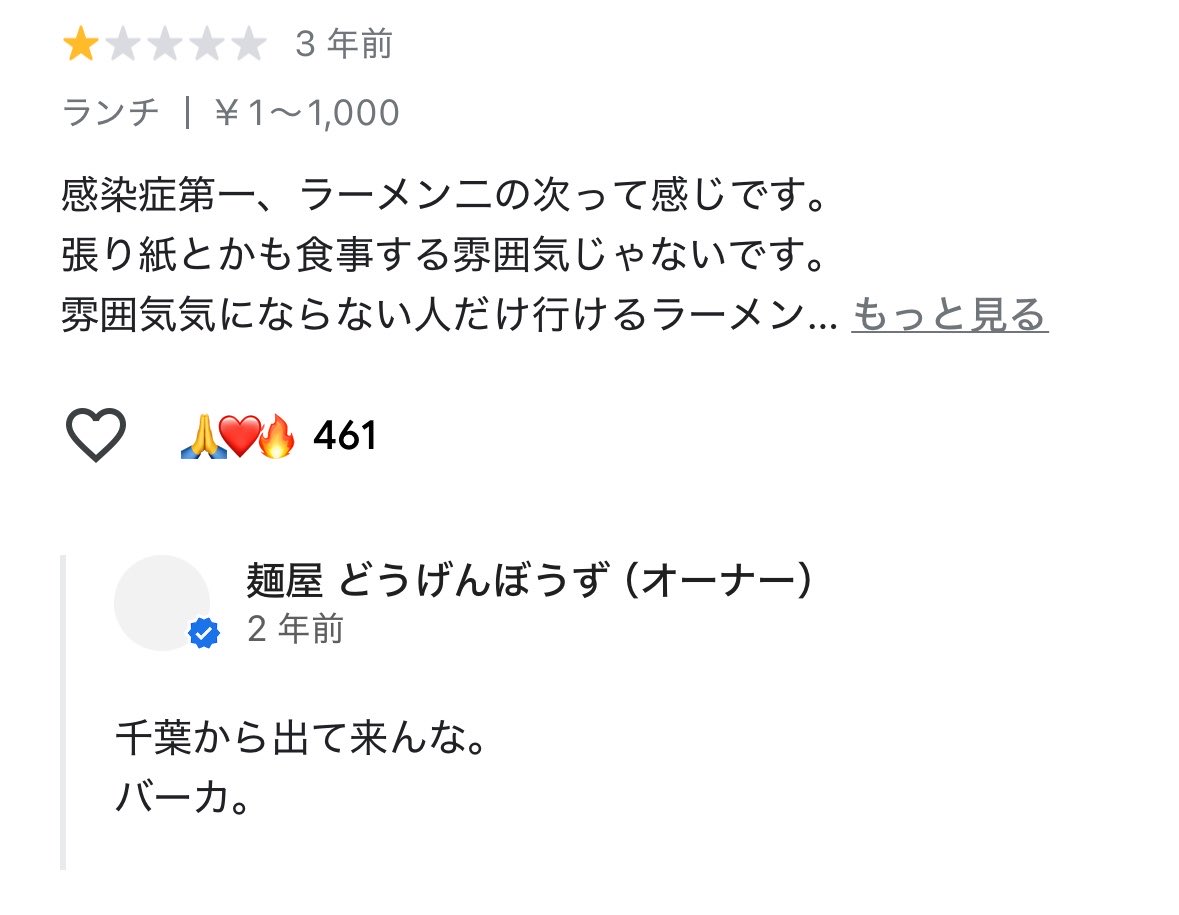
Task: Click the reply text 千葉から出て来んな。
Action: tap(303, 737)
